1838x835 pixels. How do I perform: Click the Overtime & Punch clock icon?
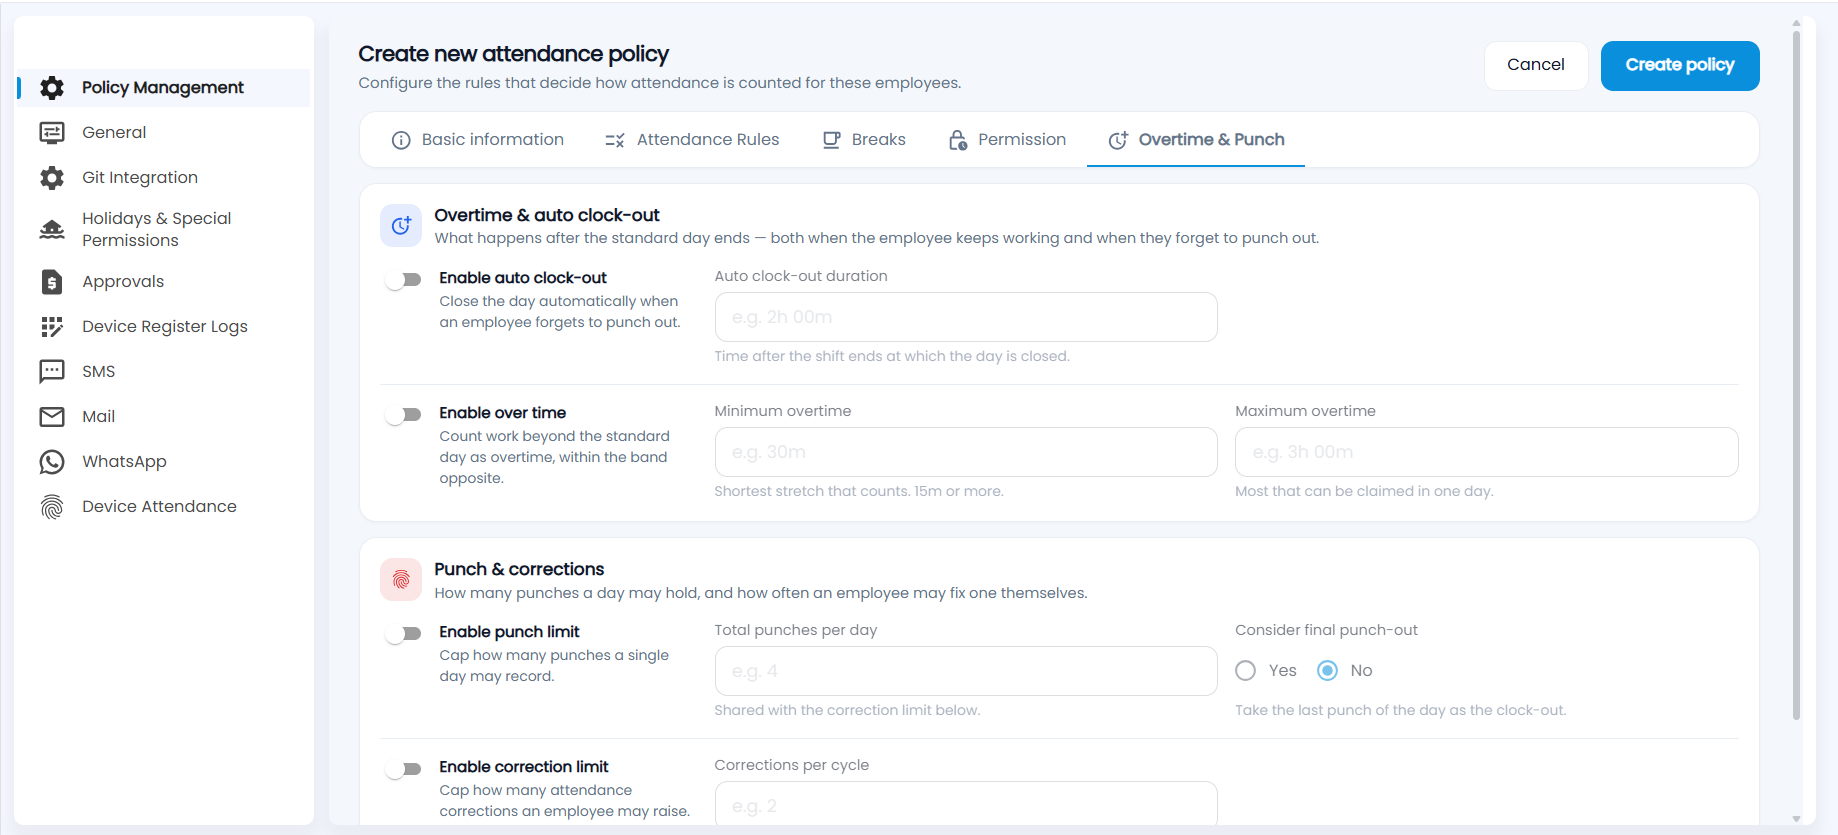(1118, 140)
